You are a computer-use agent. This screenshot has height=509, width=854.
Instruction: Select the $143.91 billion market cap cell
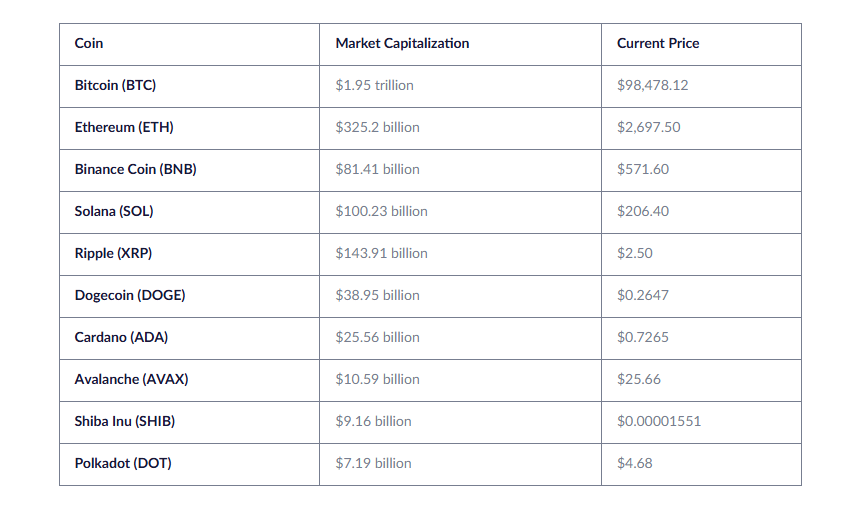381,254
